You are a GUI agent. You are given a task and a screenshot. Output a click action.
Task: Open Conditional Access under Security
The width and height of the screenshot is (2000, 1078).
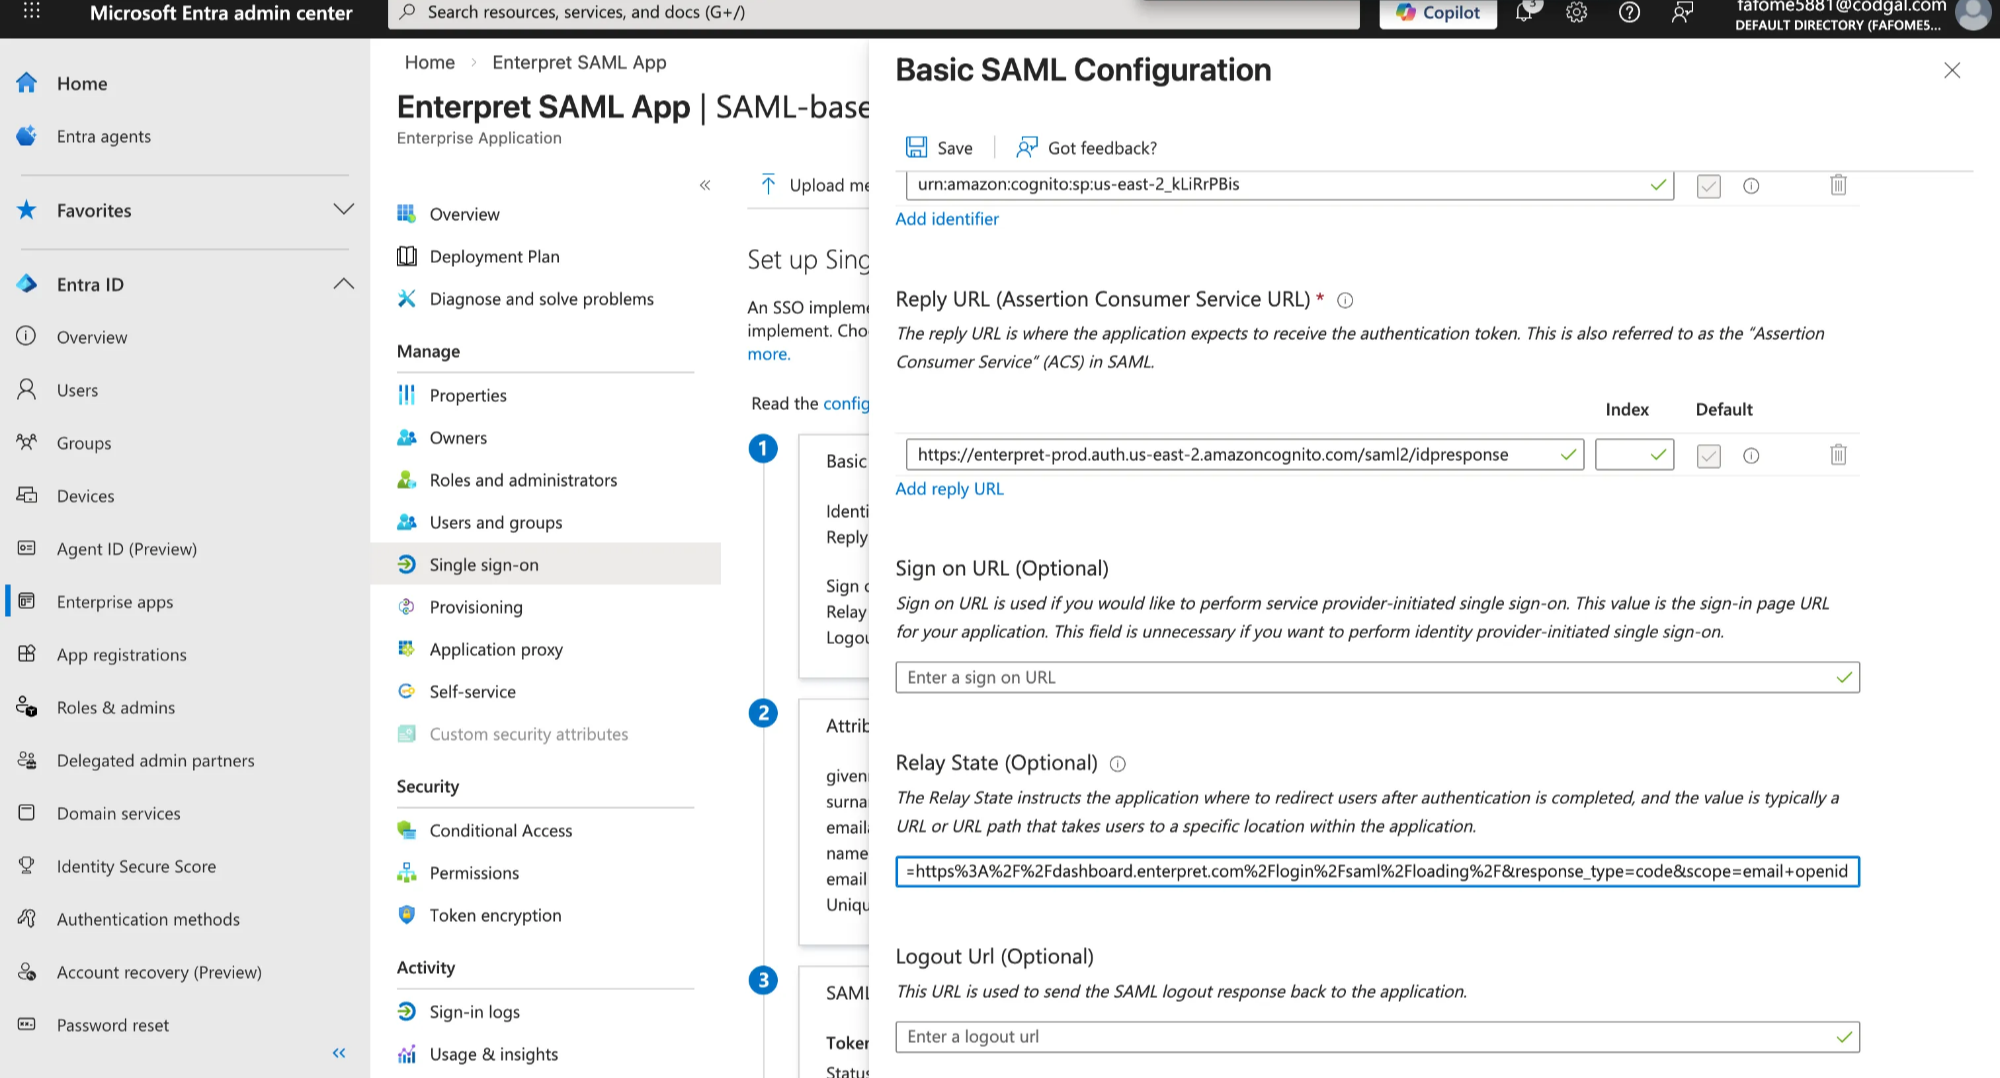tap(500, 830)
